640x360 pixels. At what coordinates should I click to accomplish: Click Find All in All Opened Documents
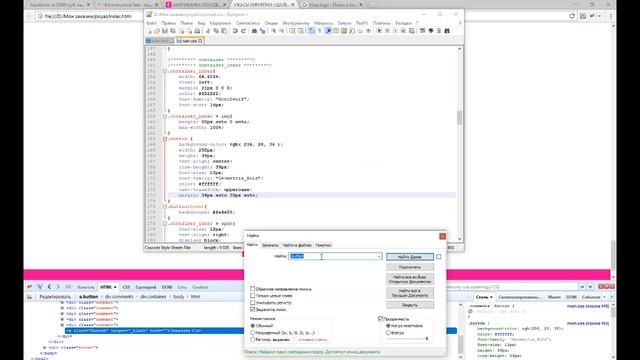pyautogui.click(x=410, y=279)
